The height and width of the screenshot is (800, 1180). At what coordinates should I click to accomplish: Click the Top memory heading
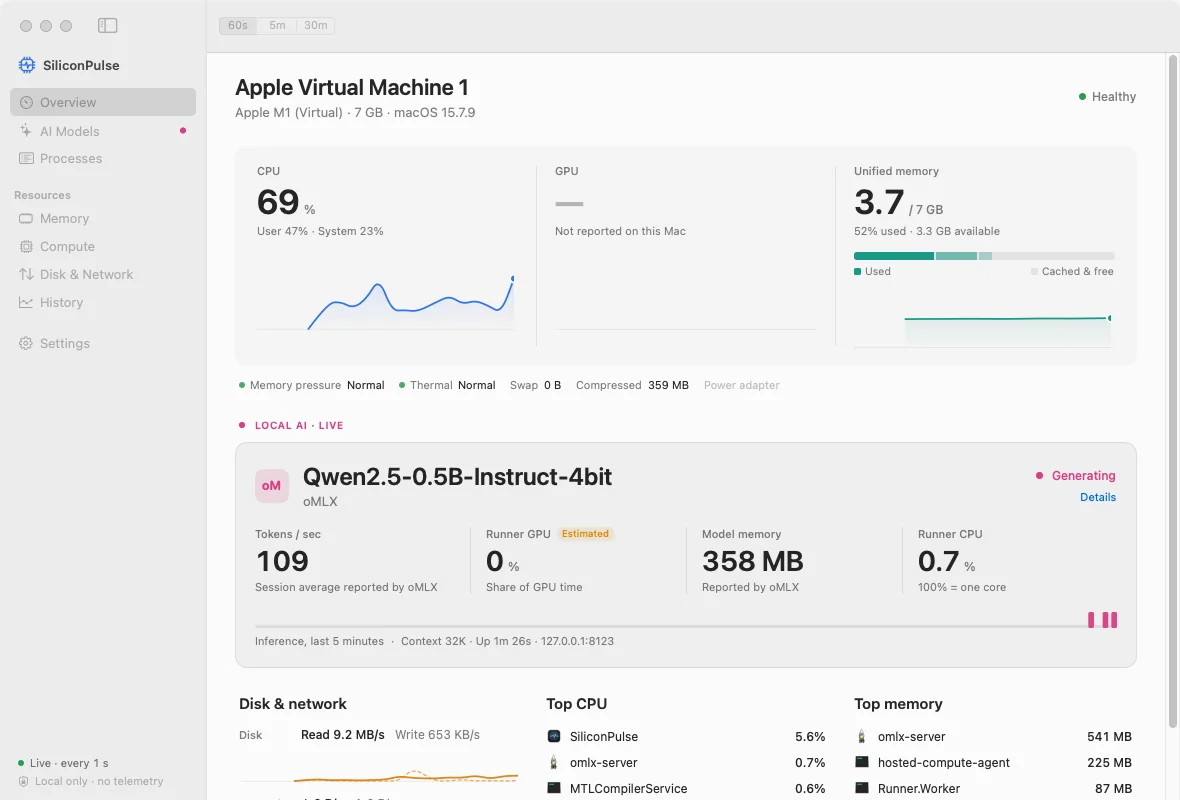898,704
